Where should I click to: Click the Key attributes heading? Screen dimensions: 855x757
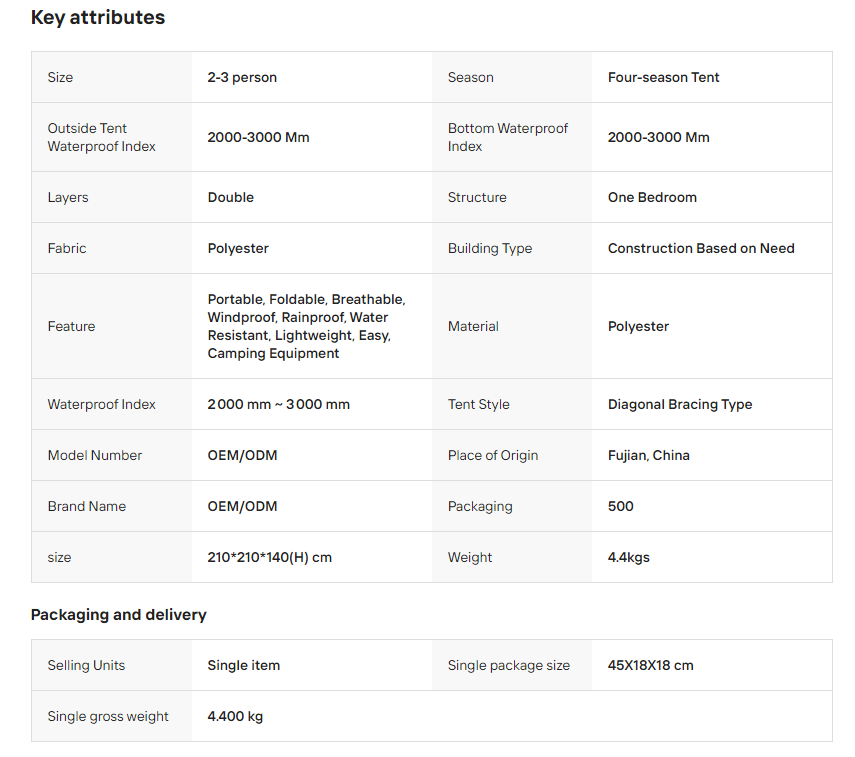pos(98,18)
